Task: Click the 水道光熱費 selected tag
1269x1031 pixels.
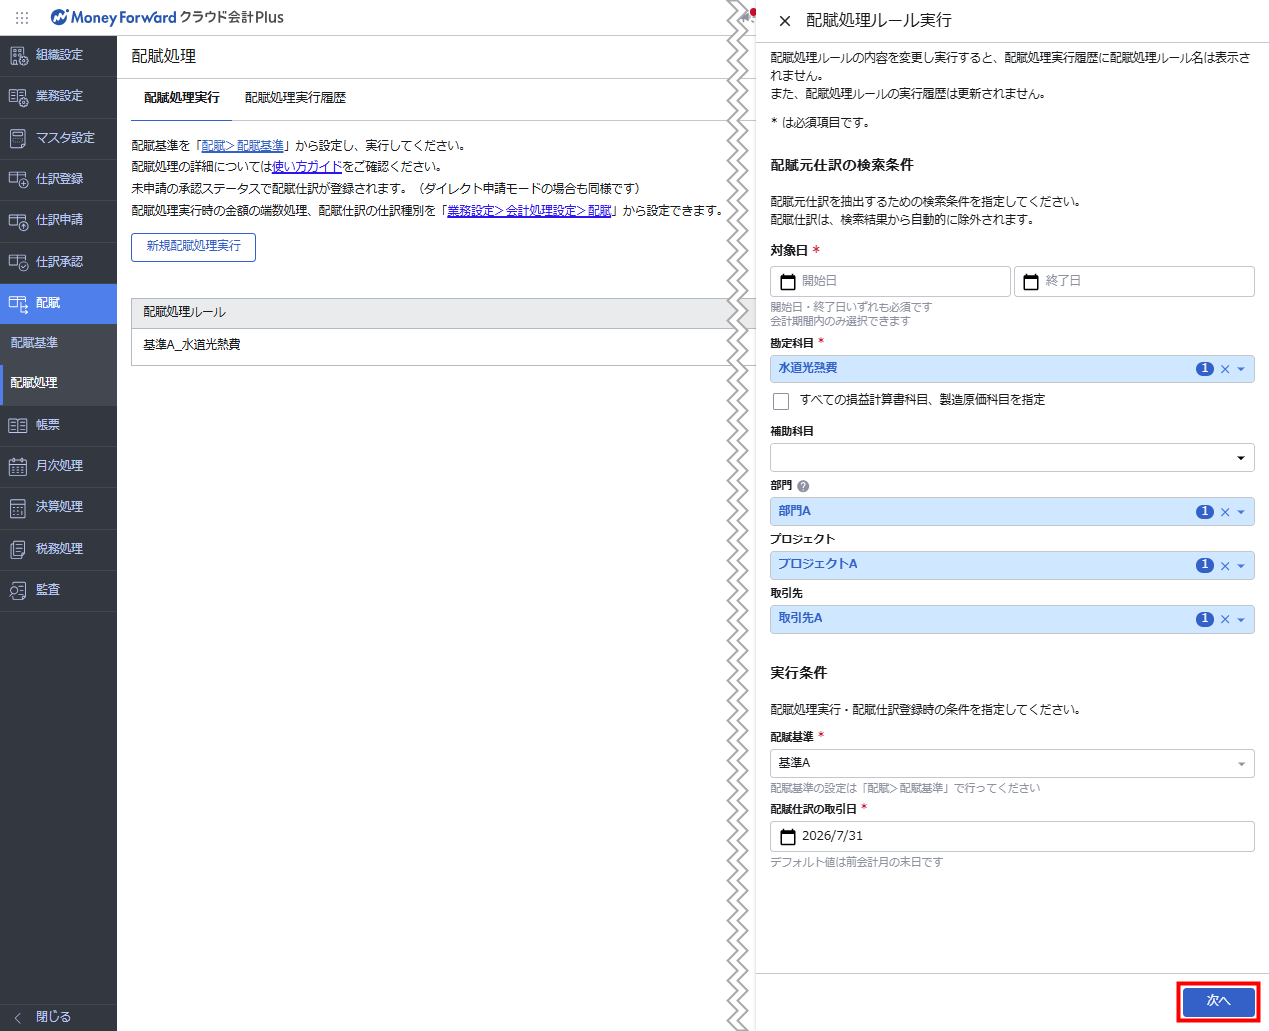Action: pyautogui.click(x=808, y=368)
